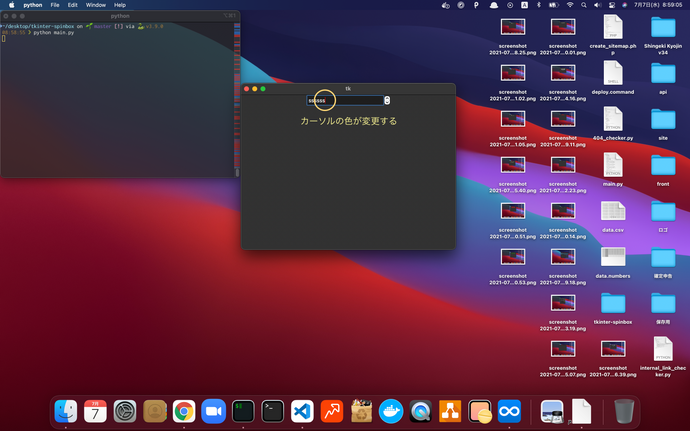Select screenshot 2021-07...8.25.png thumbnail
The image size is (690, 431).
click(513, 27)
